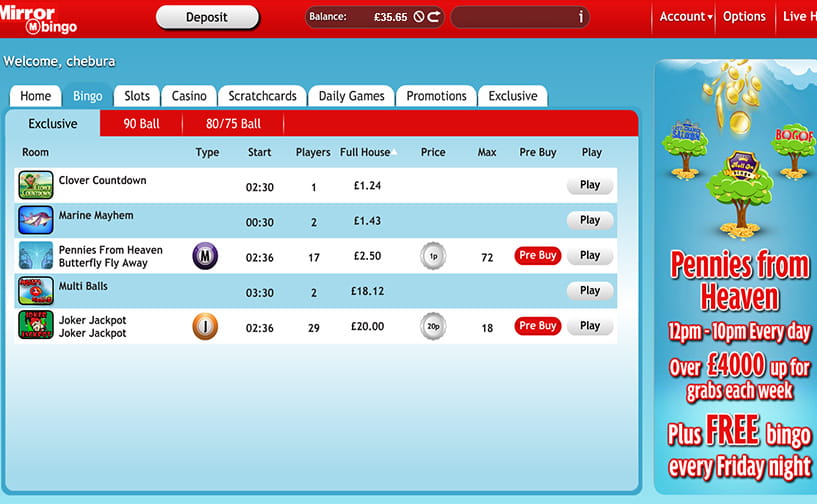Image resolution: width=817 pixels, height=504 pixels.
Task: Open the Options menu
Action: [x=744, y=17]
